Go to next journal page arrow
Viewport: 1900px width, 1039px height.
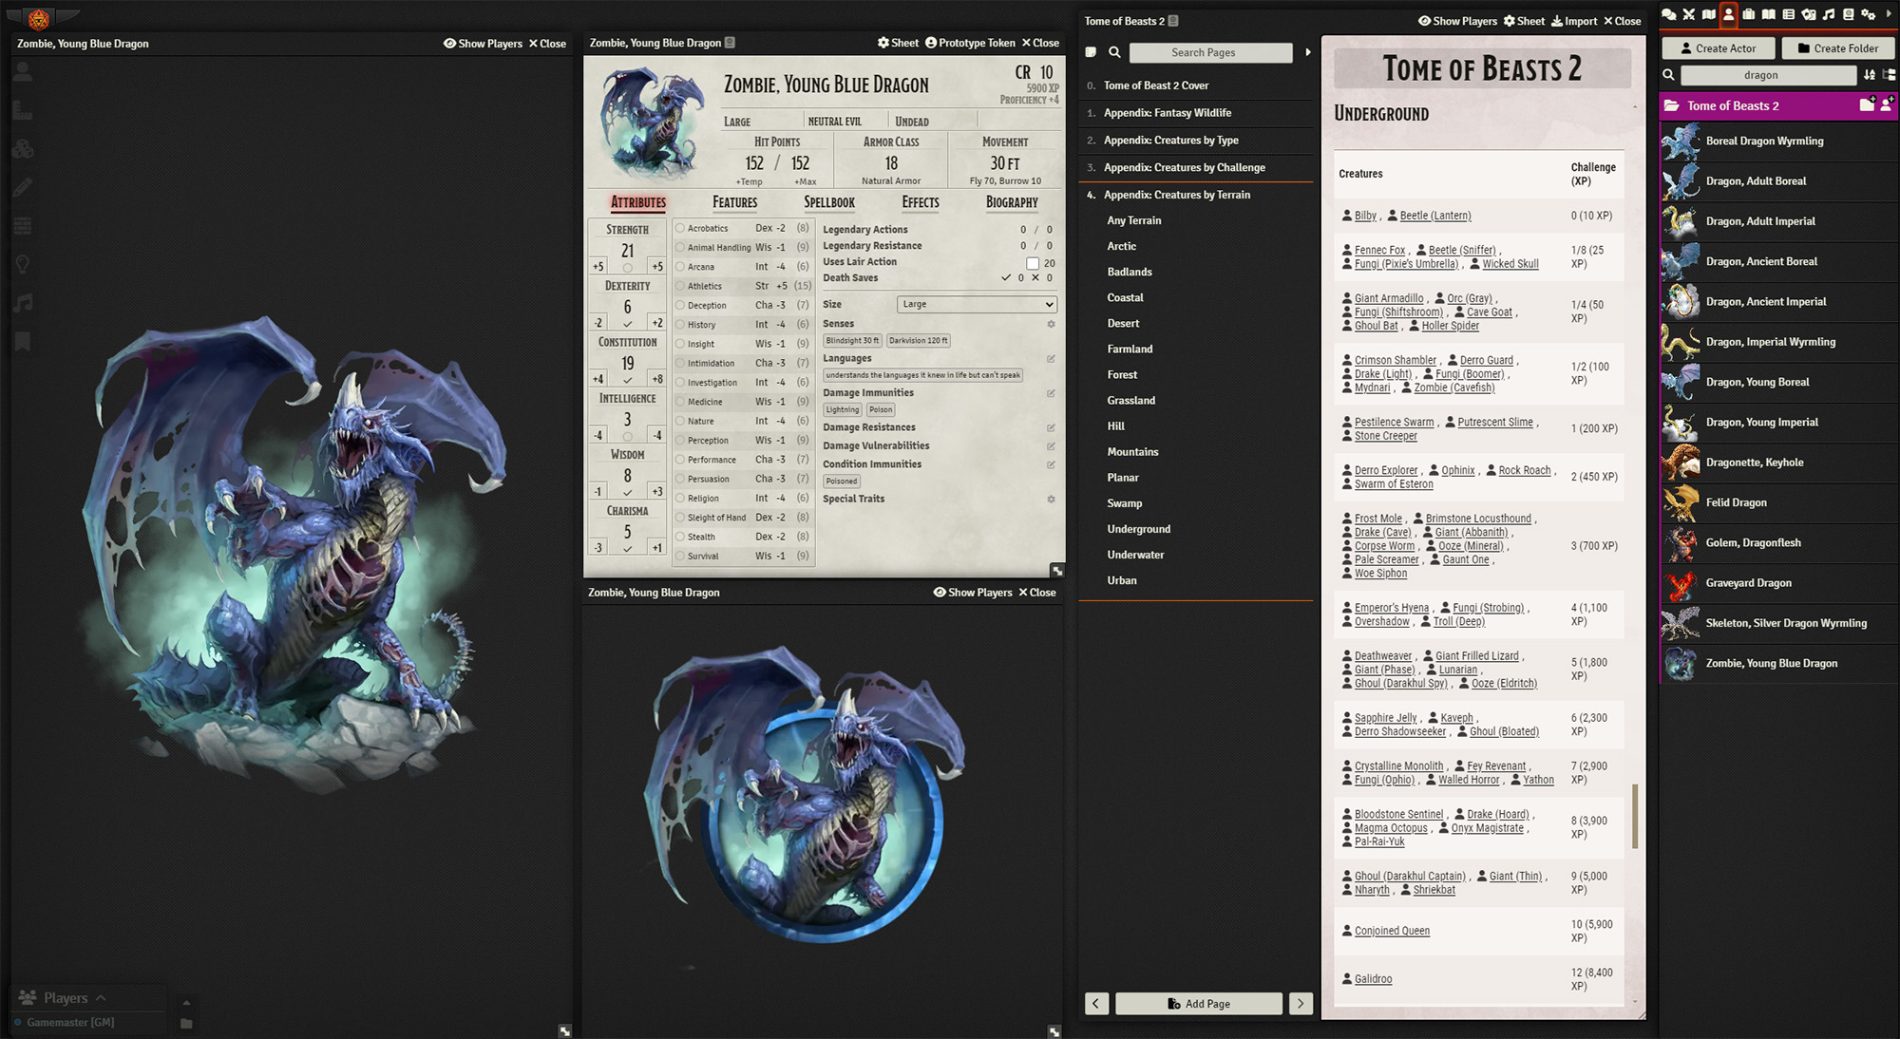pyautogui.click(x=1300, y=1003)
